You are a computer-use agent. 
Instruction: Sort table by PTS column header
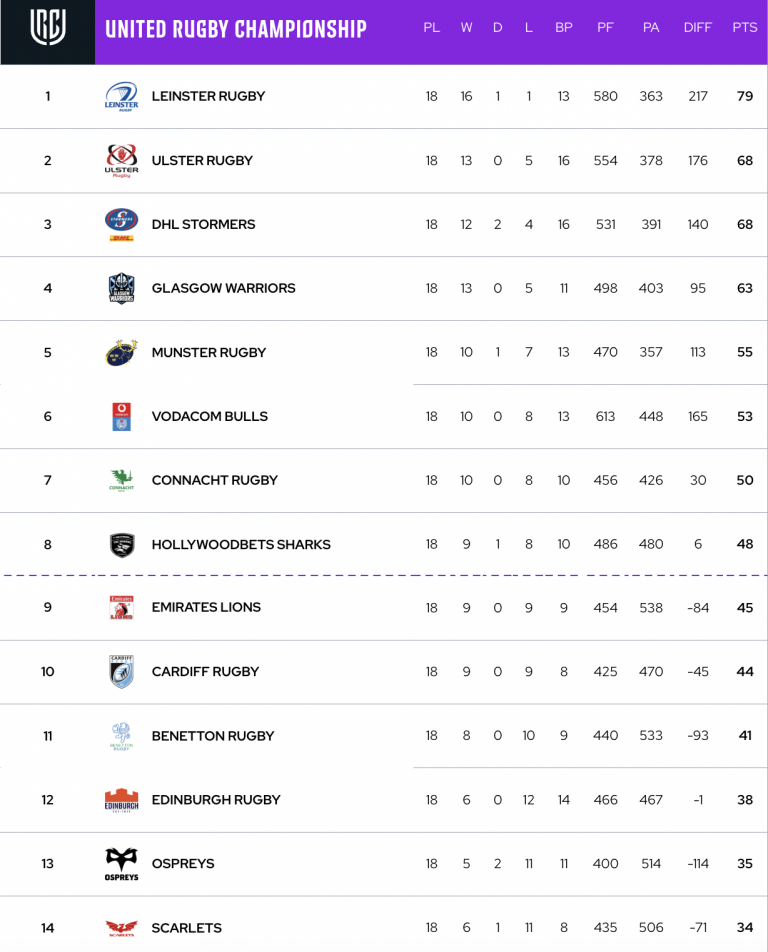pyautogui.click(x=744, y=27)
